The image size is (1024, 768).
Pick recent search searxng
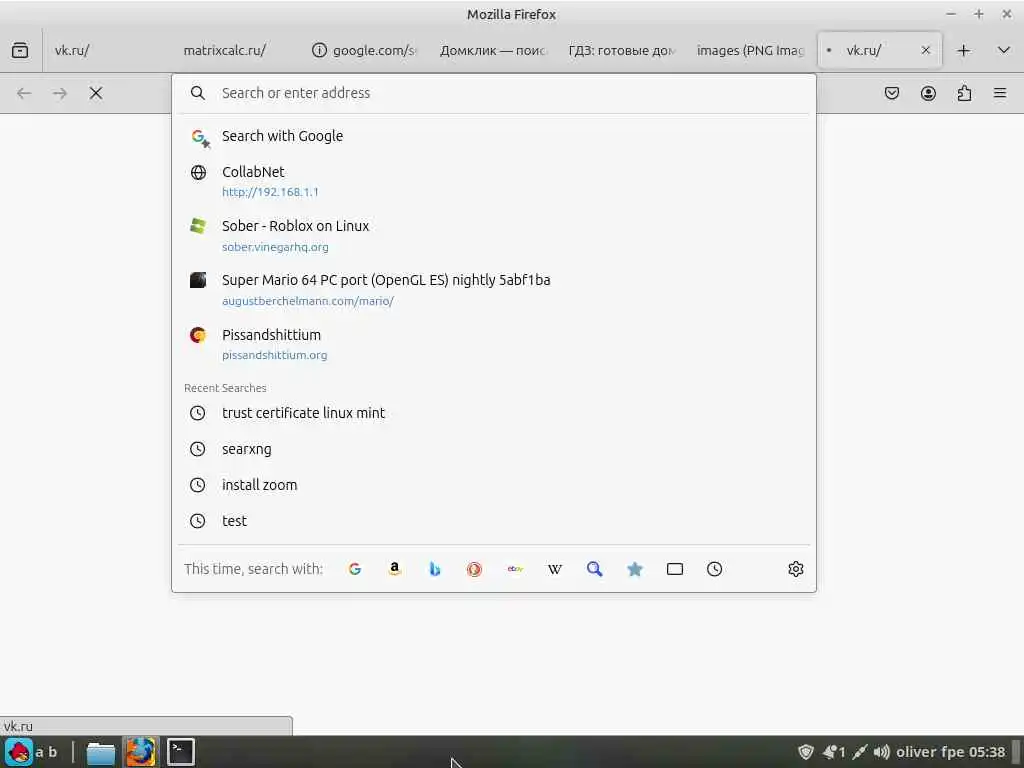tap(494, 449)
